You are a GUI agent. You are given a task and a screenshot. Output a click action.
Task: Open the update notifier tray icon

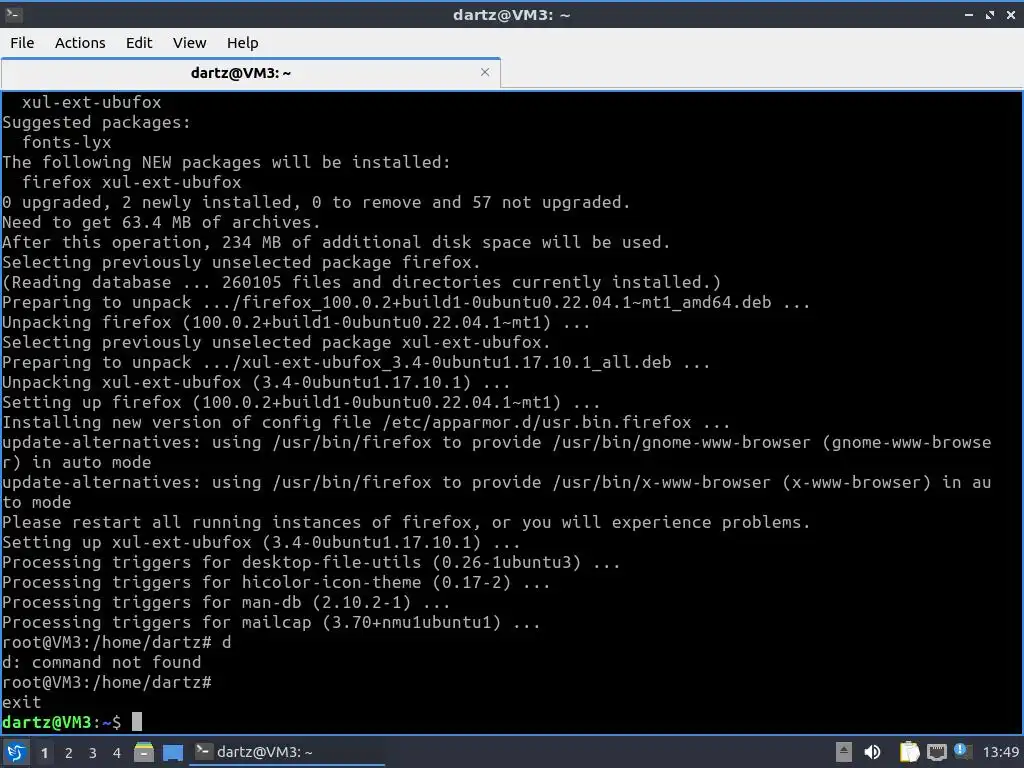[961, 751]
